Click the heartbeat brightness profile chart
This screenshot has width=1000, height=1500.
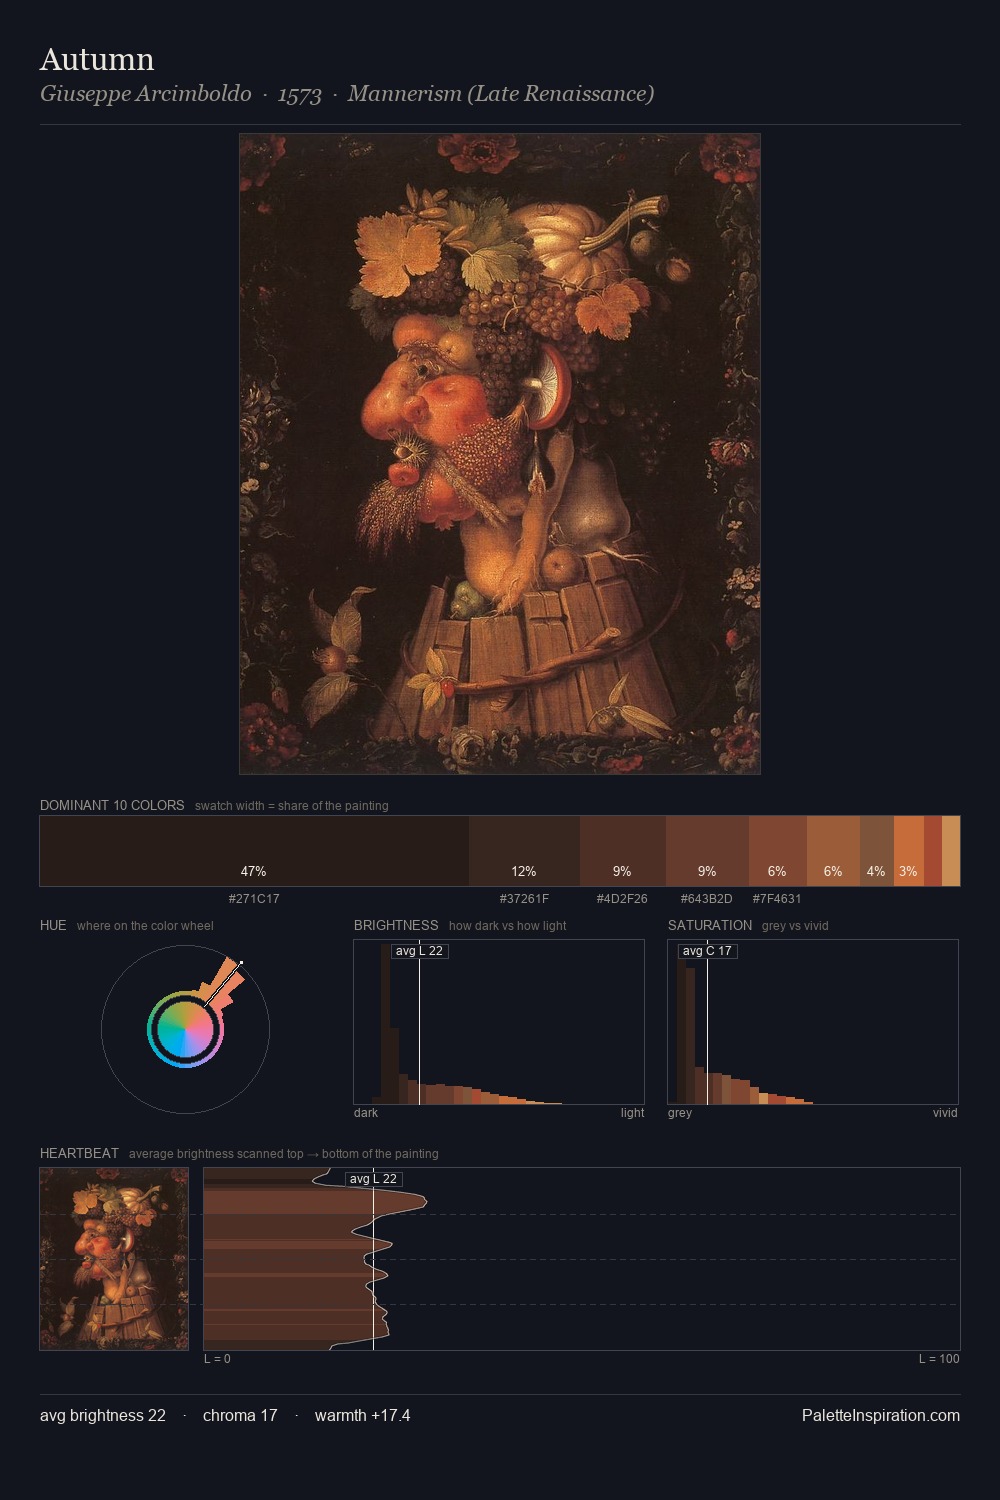[582, 1259]
